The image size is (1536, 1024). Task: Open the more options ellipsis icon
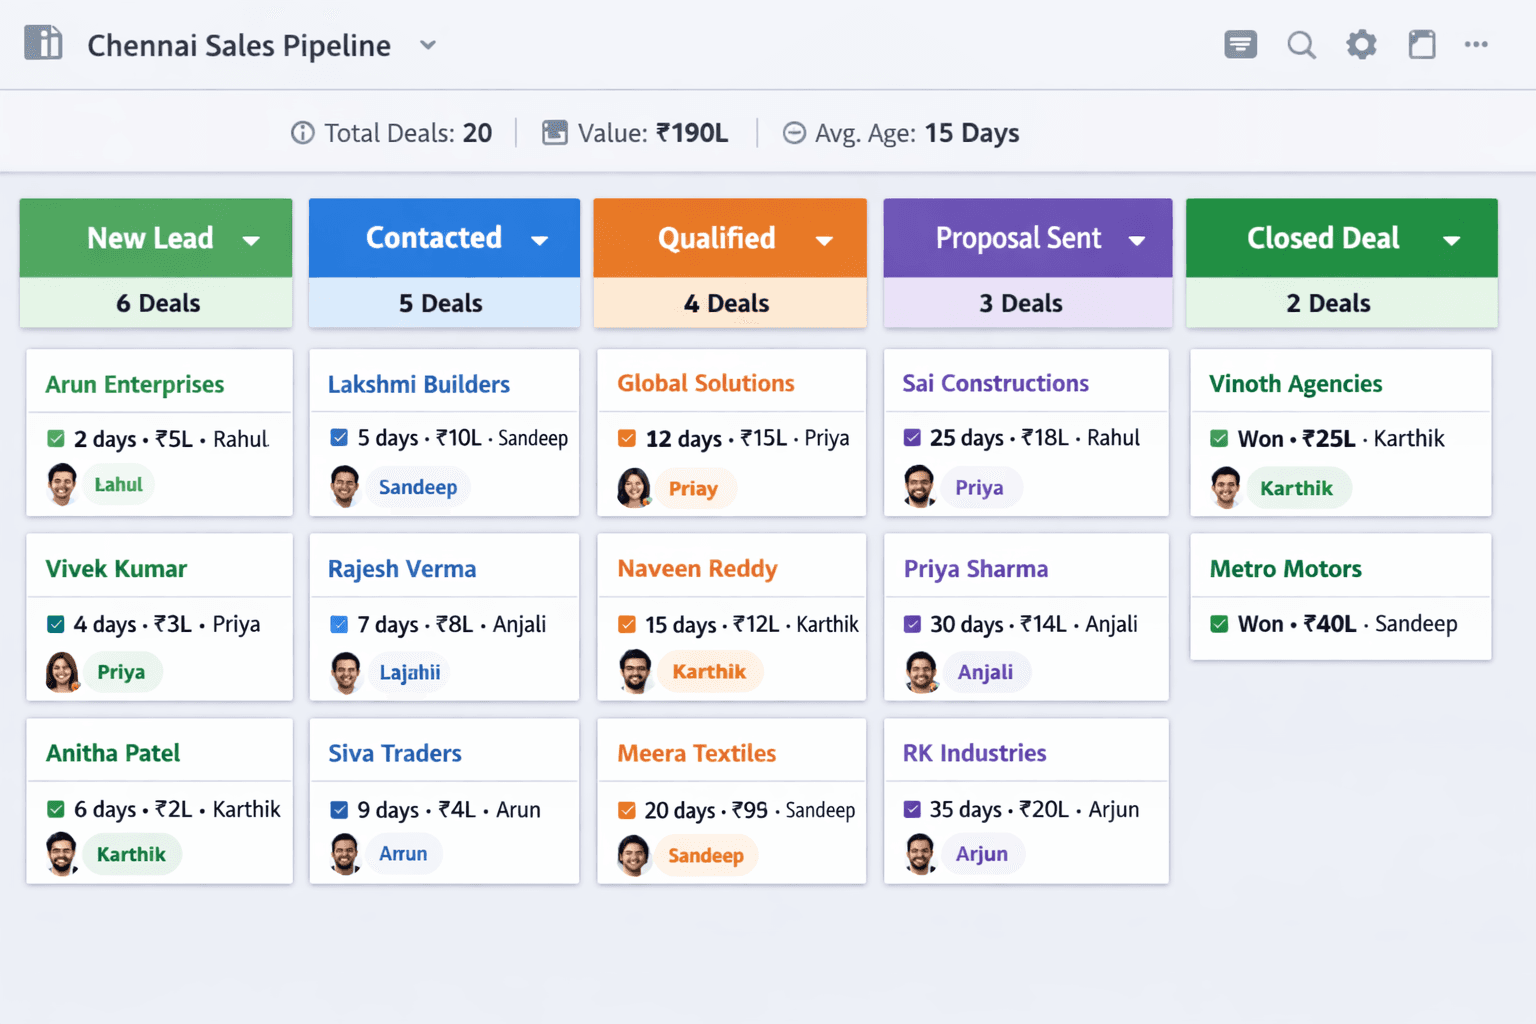coord(1477,44)
